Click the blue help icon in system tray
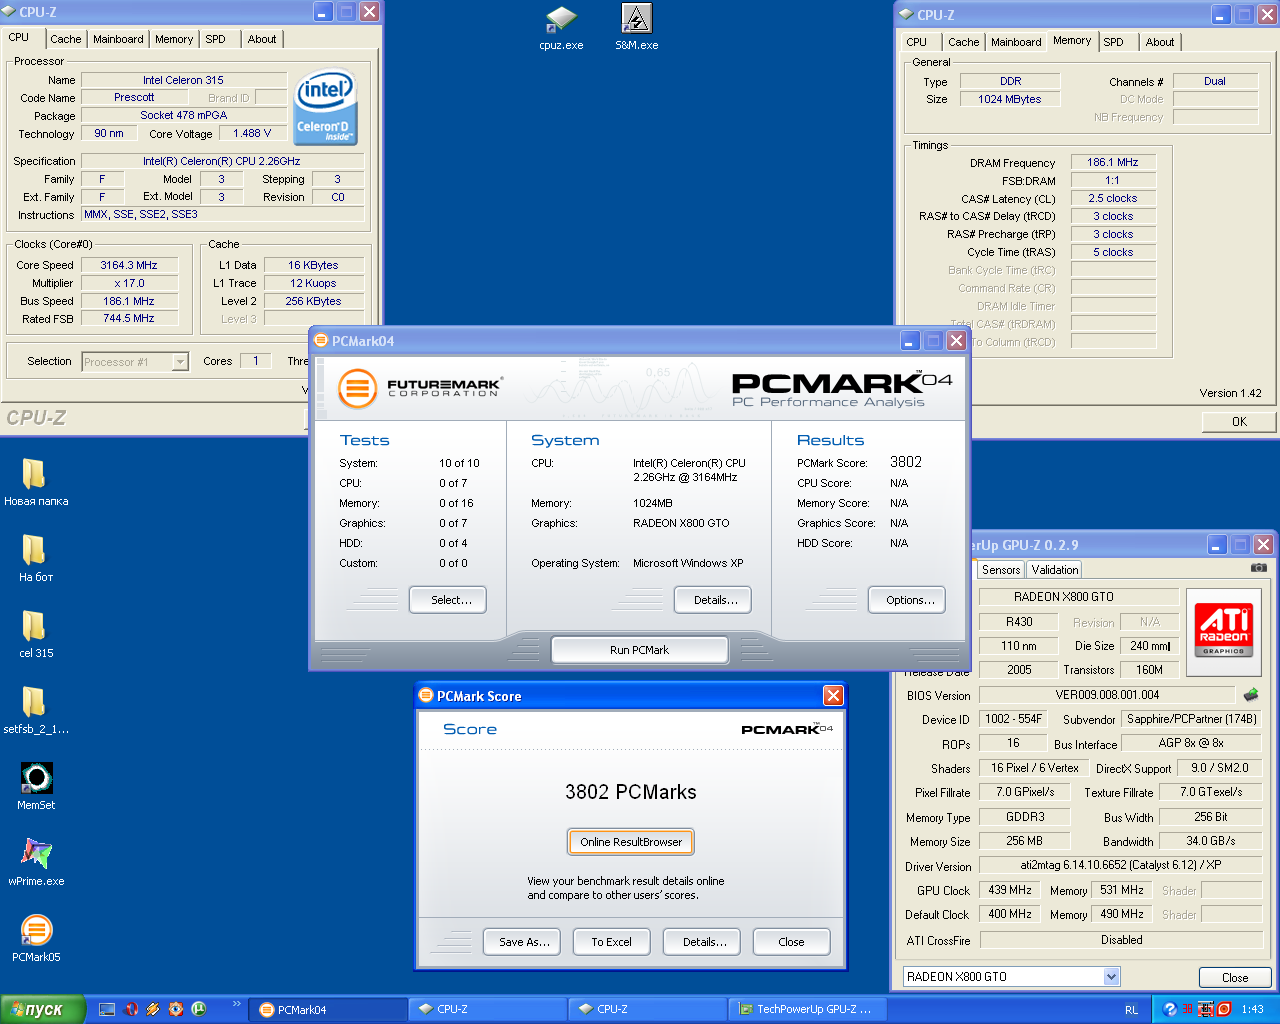The height and width of the screenshot is (1024, 1280). 1170,1009
